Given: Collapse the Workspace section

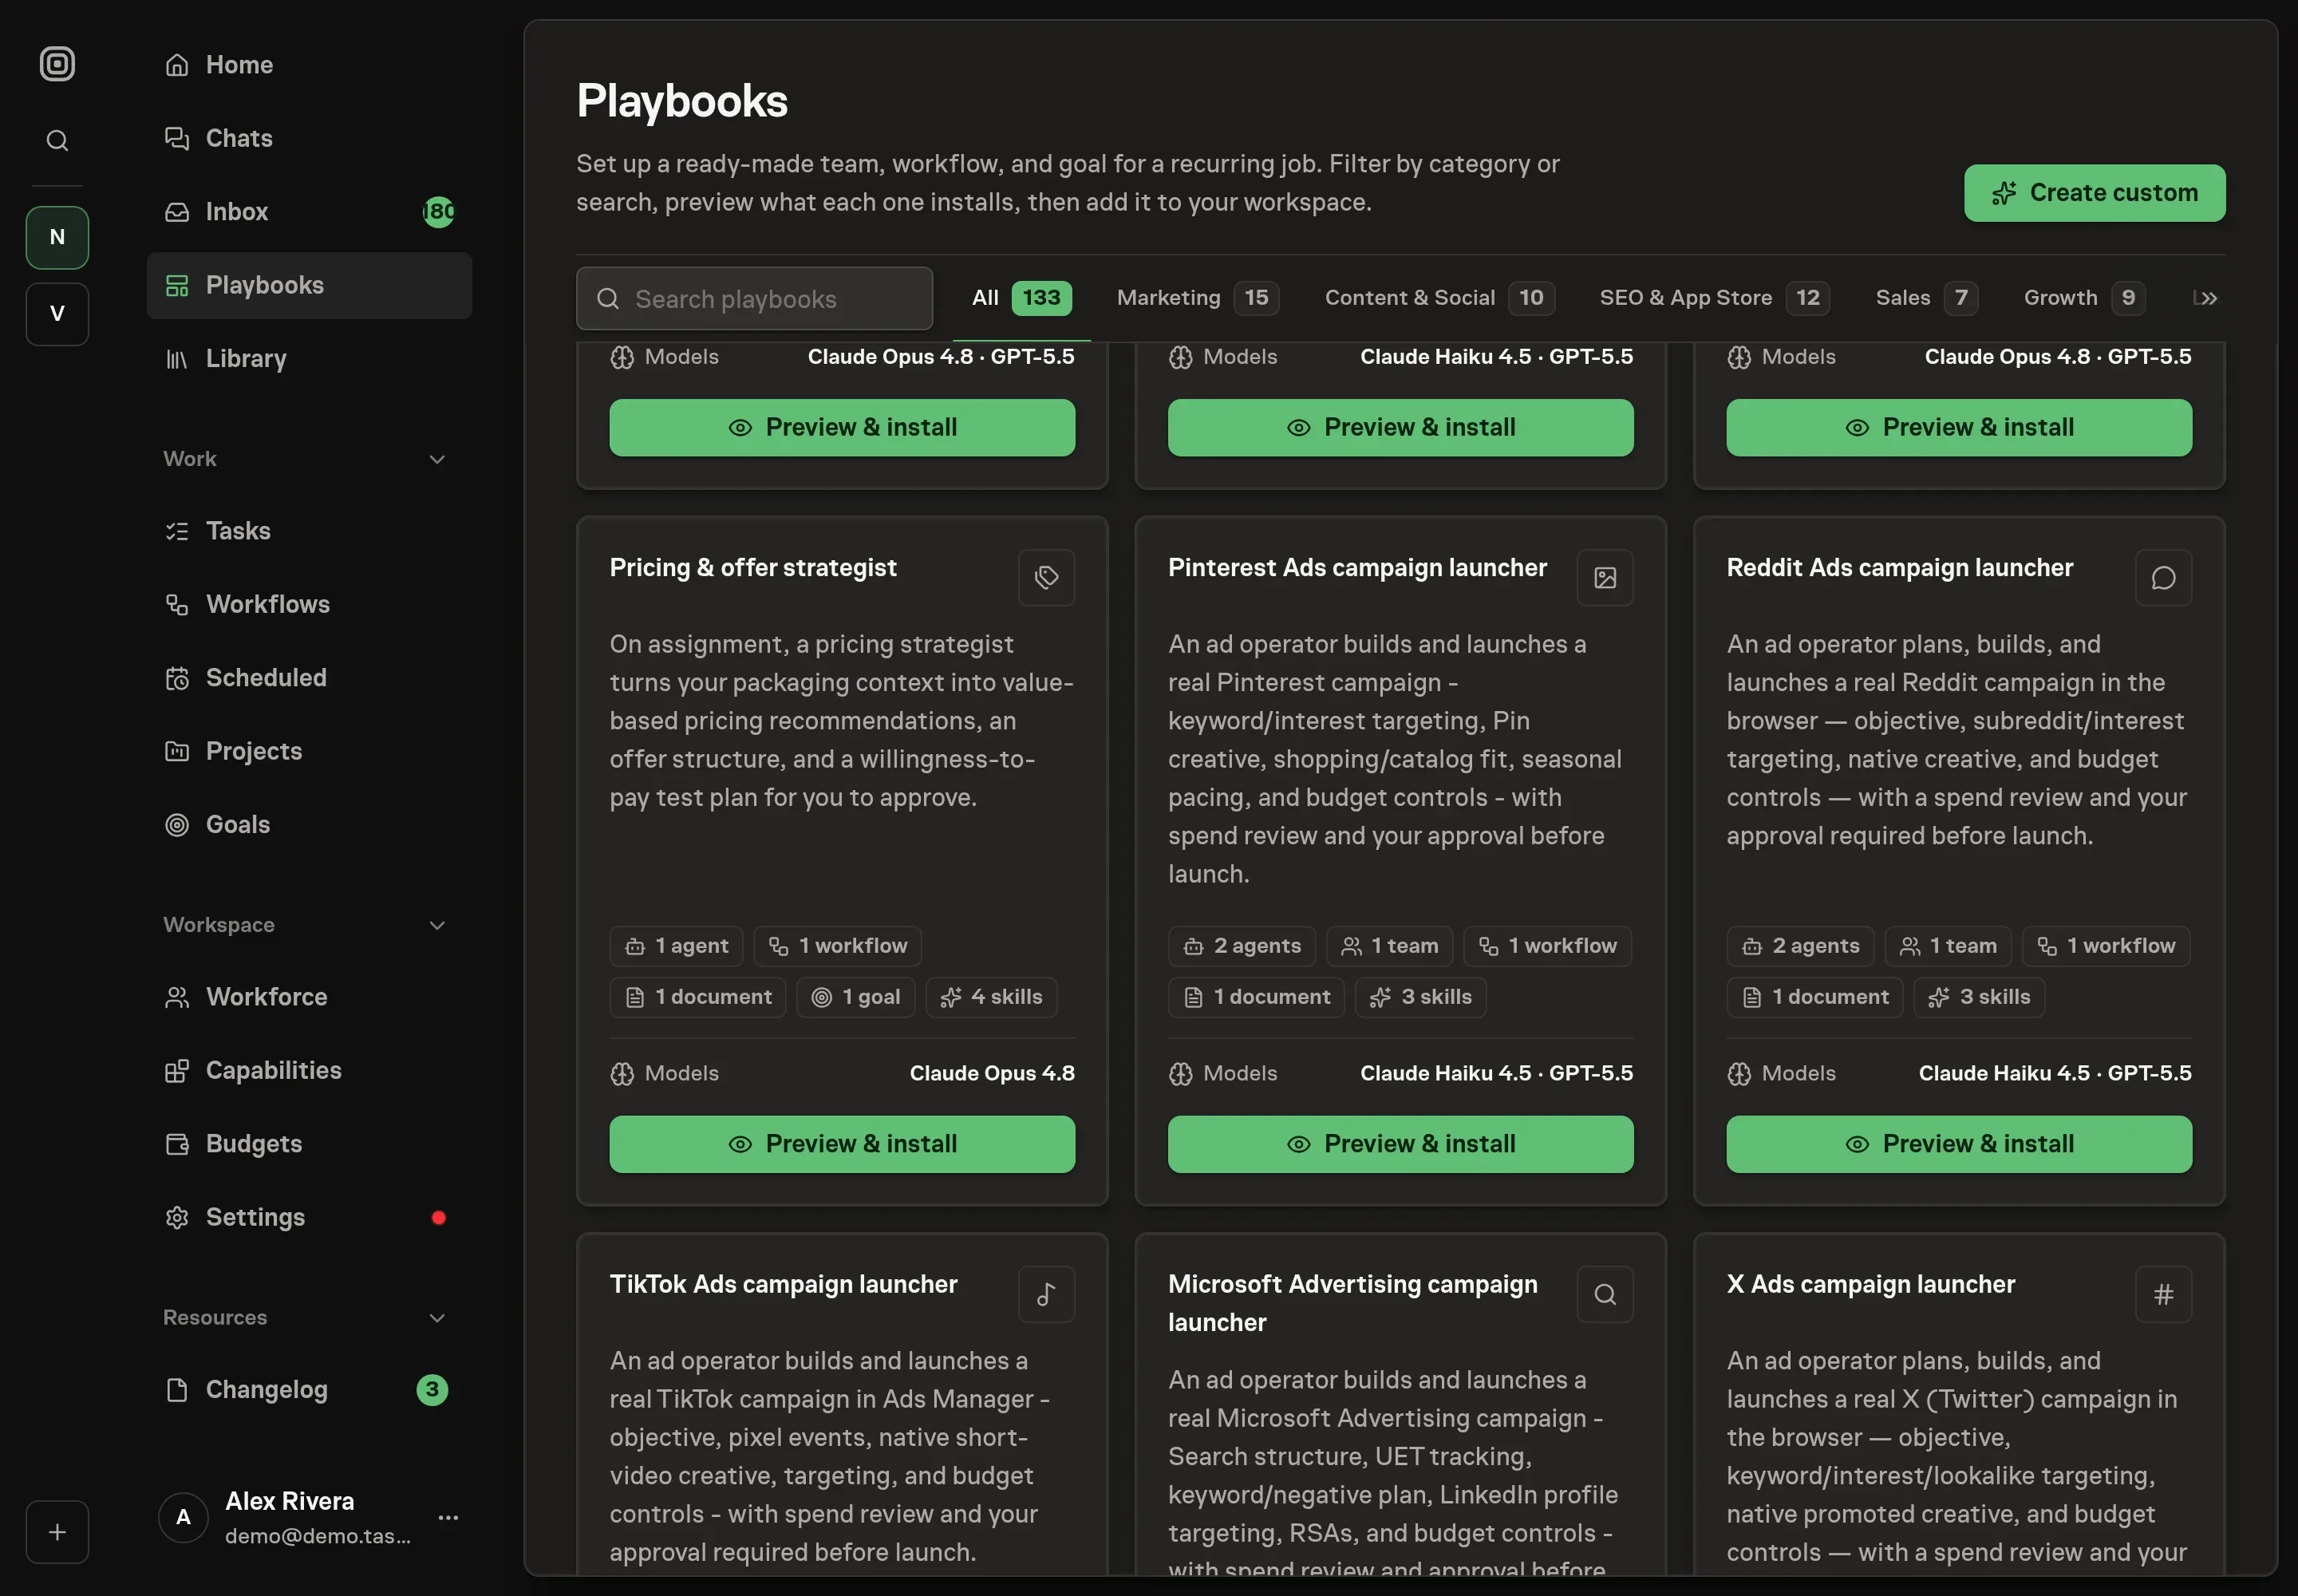Looking at the screenshot, I should click(437, 925).
